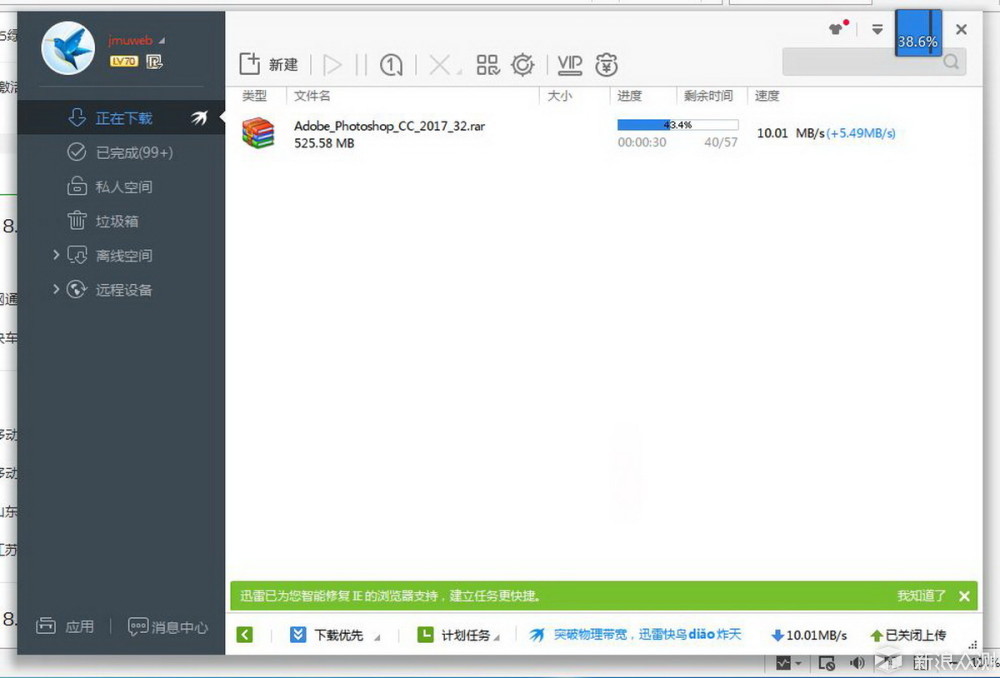Open the settings gear in the toolbar
1000x678 pixels.
click(x=523, y=63)
